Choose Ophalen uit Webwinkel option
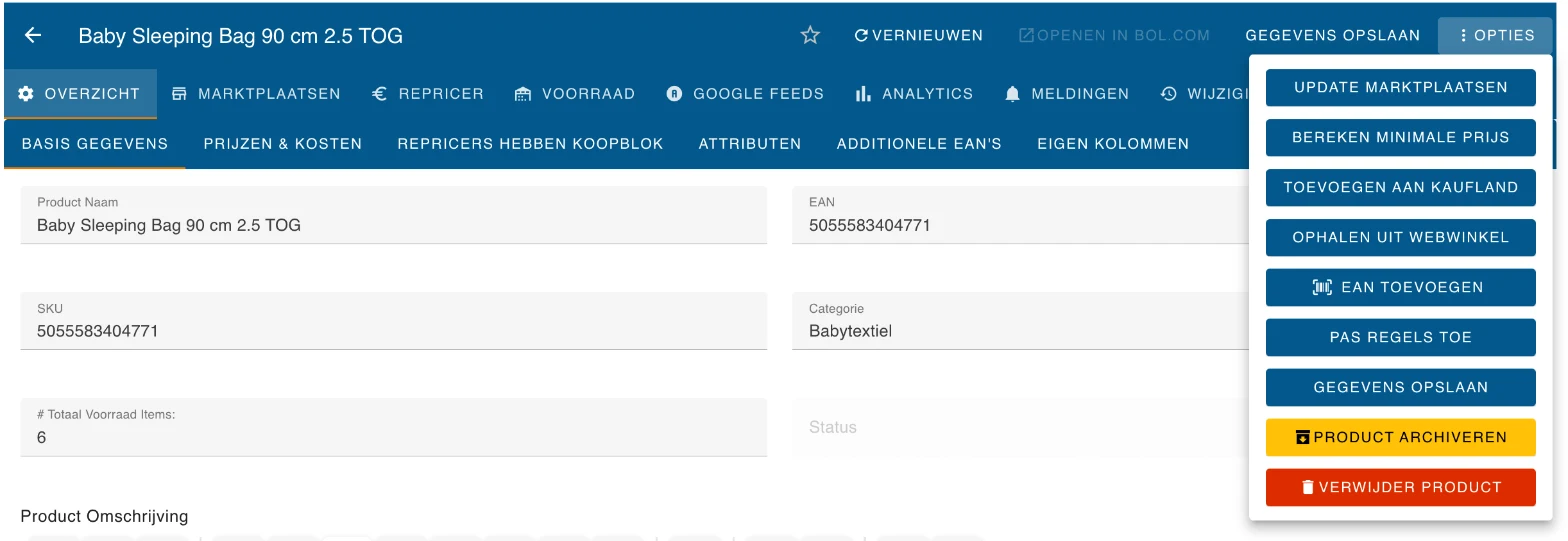 tap(1400, 237)
